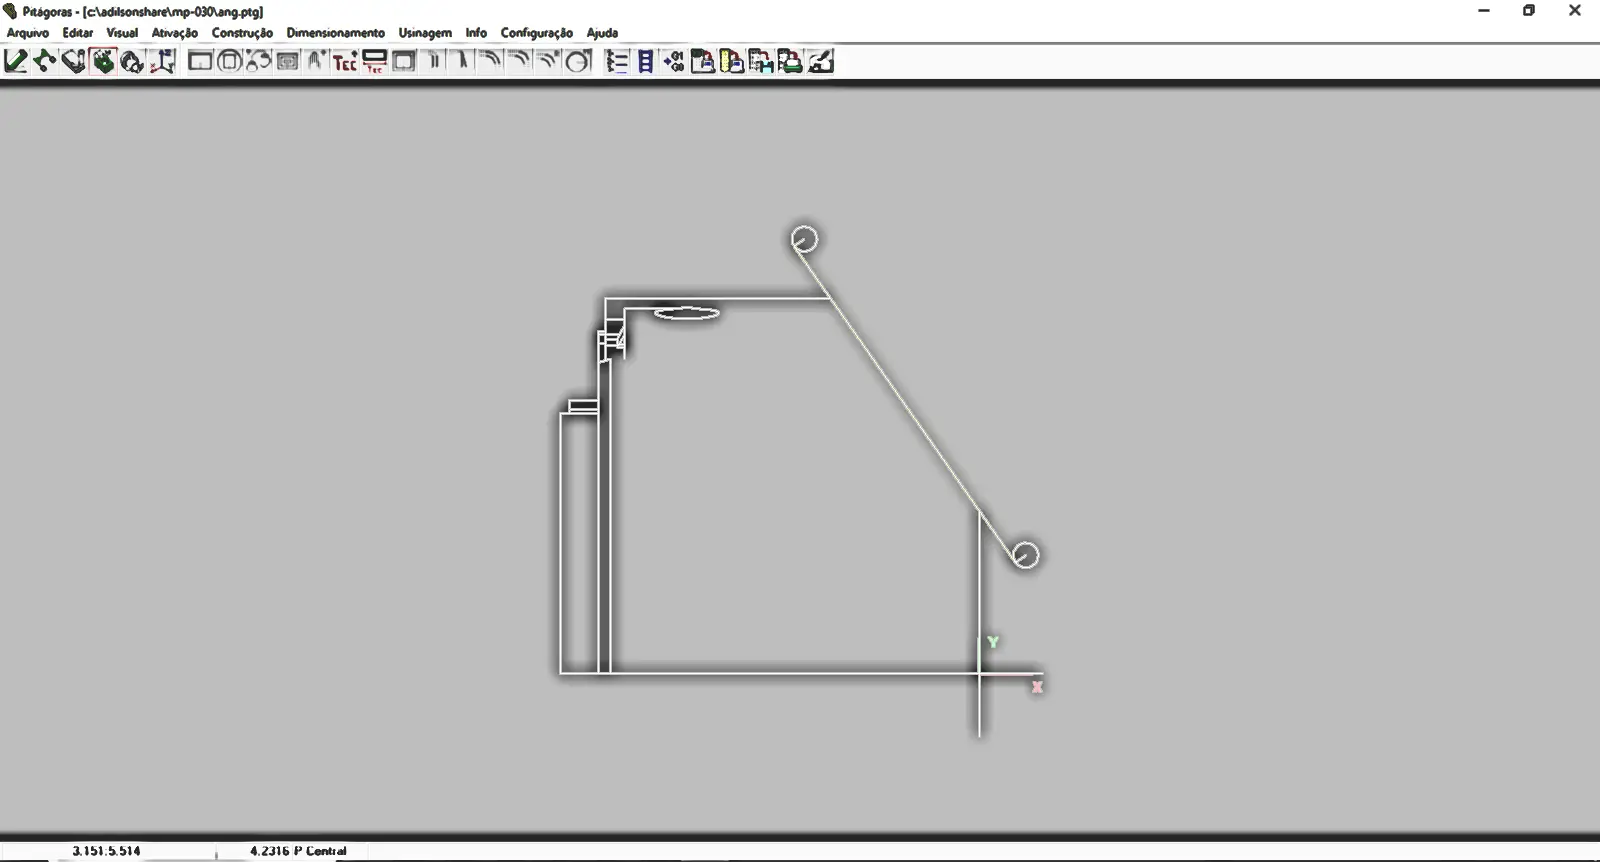Click the rightmost hand-writing toolbar icon
The height and width of the screenshot is (862, 1600).
pyautogui.click(x=821, y=62)
